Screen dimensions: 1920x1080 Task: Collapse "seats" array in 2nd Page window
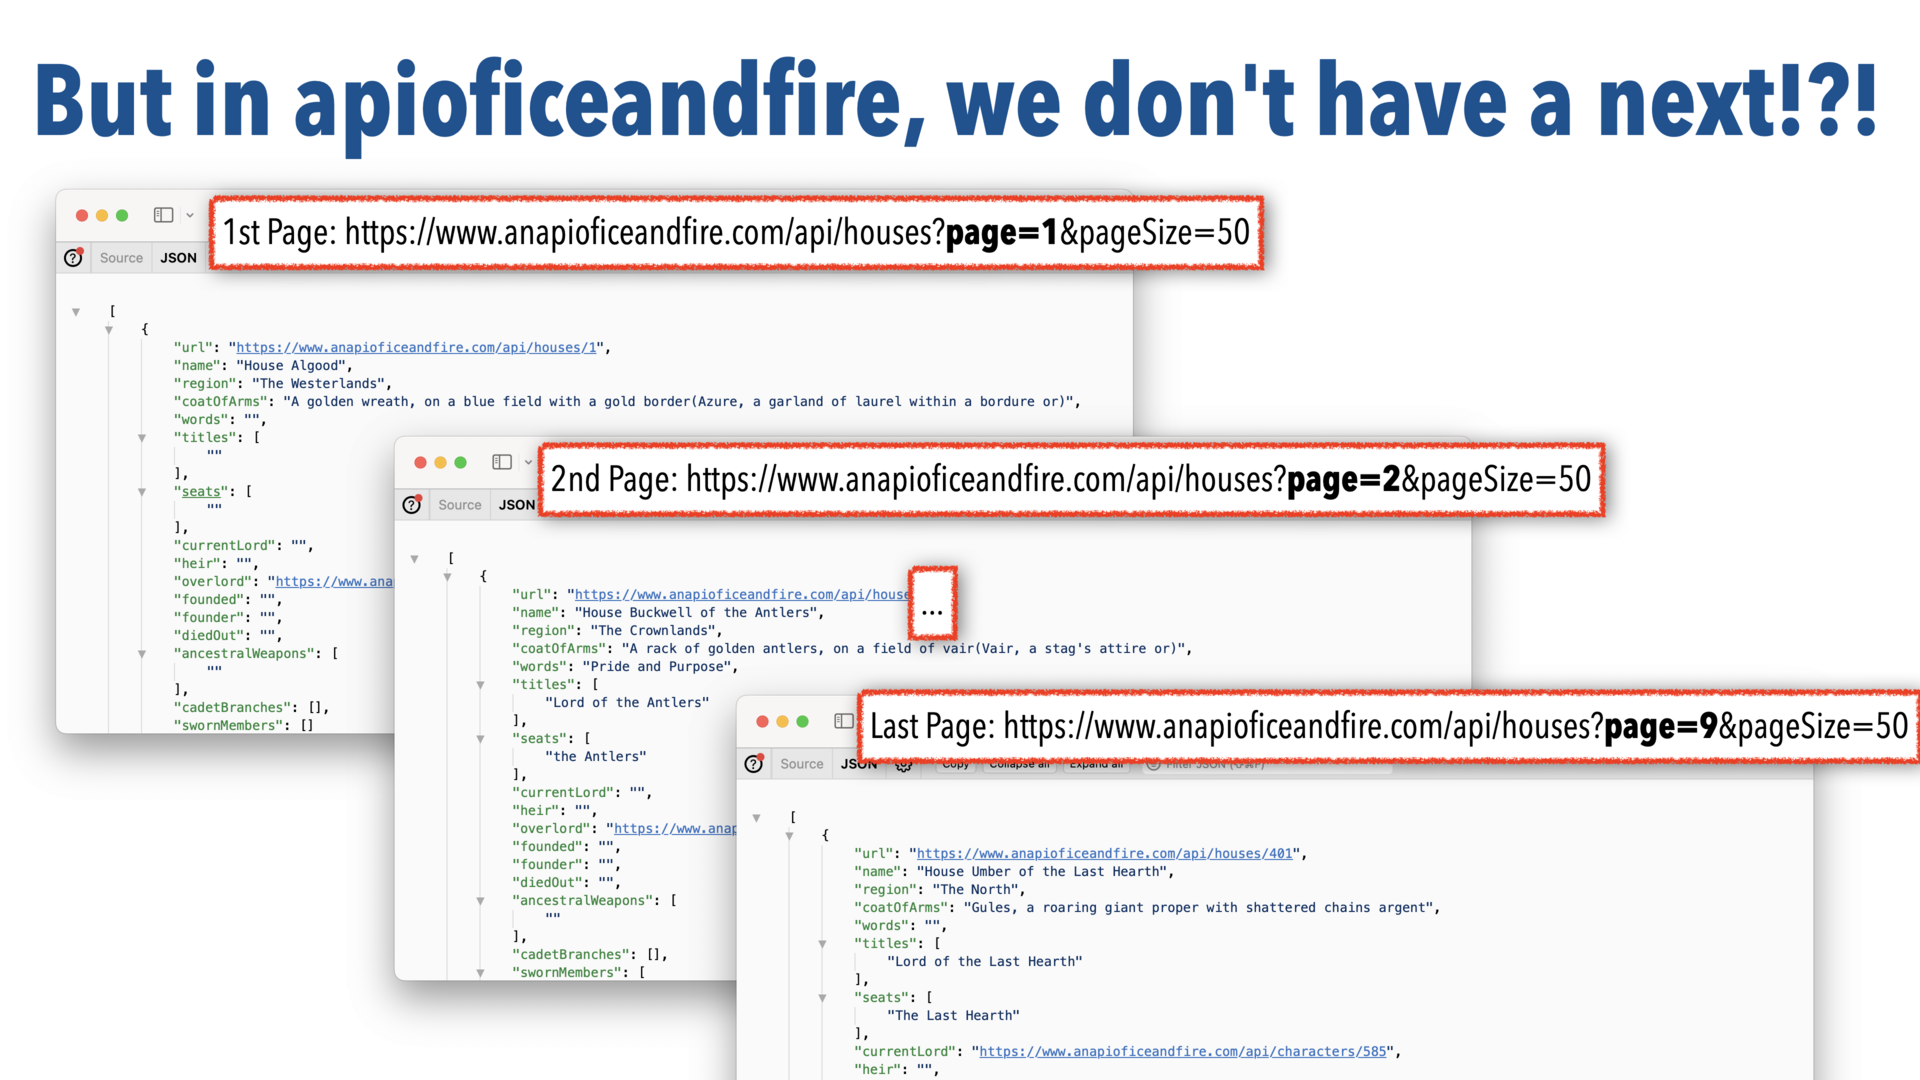point(480,739)
